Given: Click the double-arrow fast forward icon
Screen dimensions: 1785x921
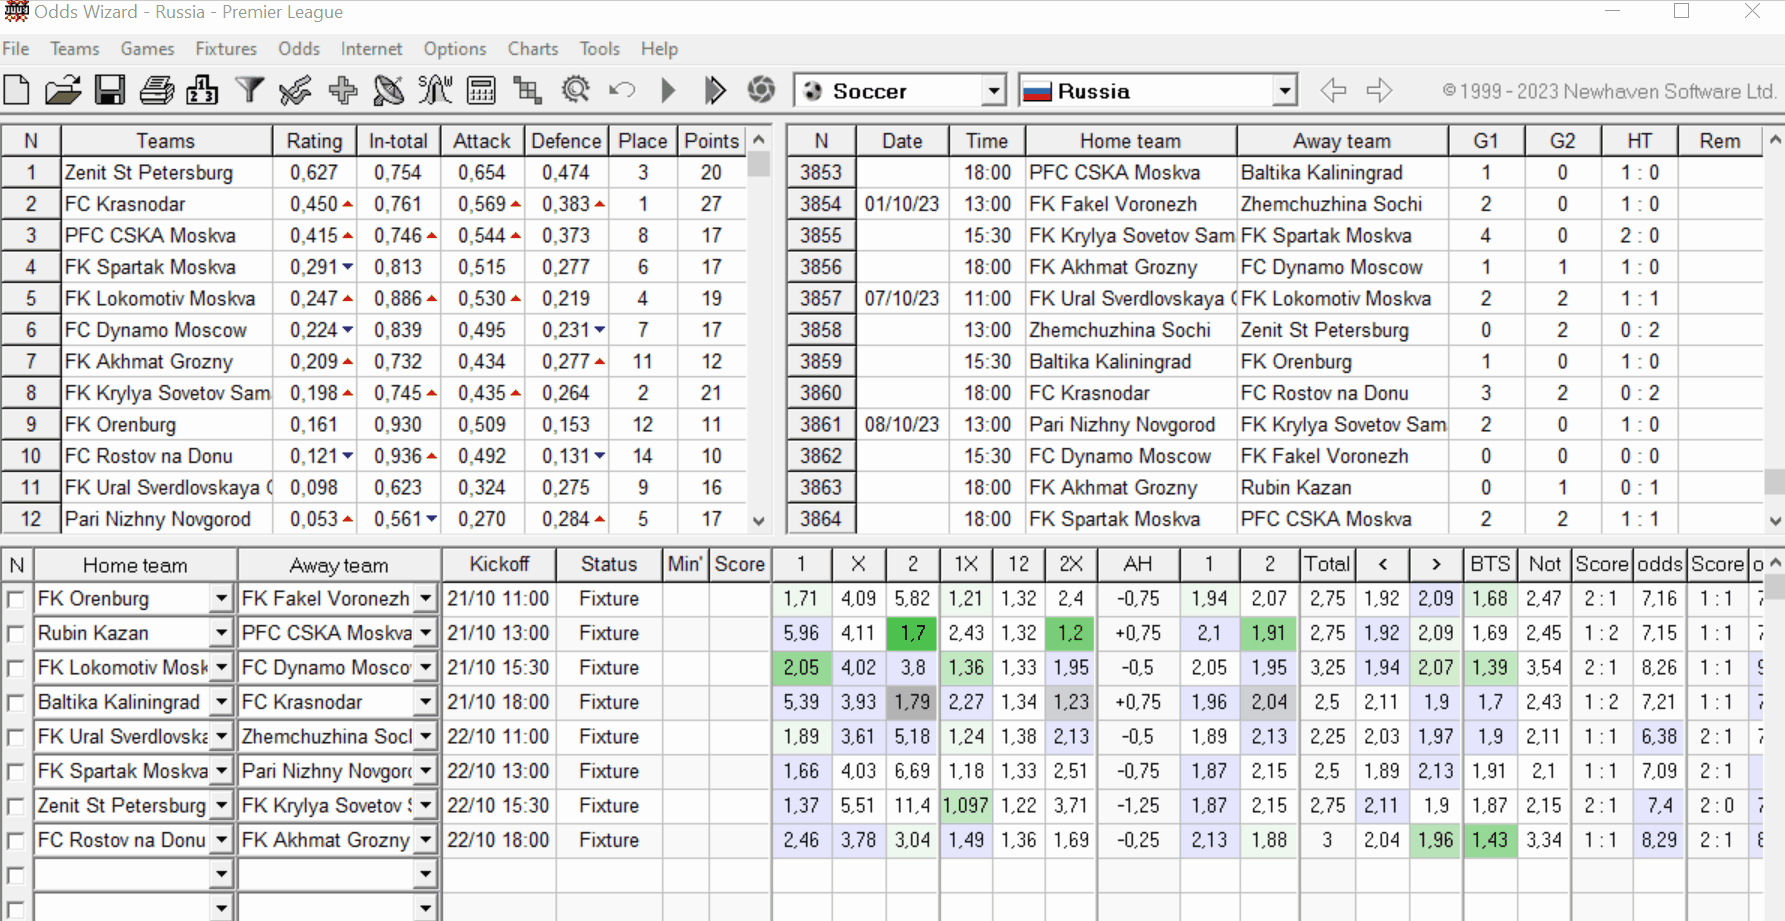Looking at the screenshot, I should (x=714, y=91).
